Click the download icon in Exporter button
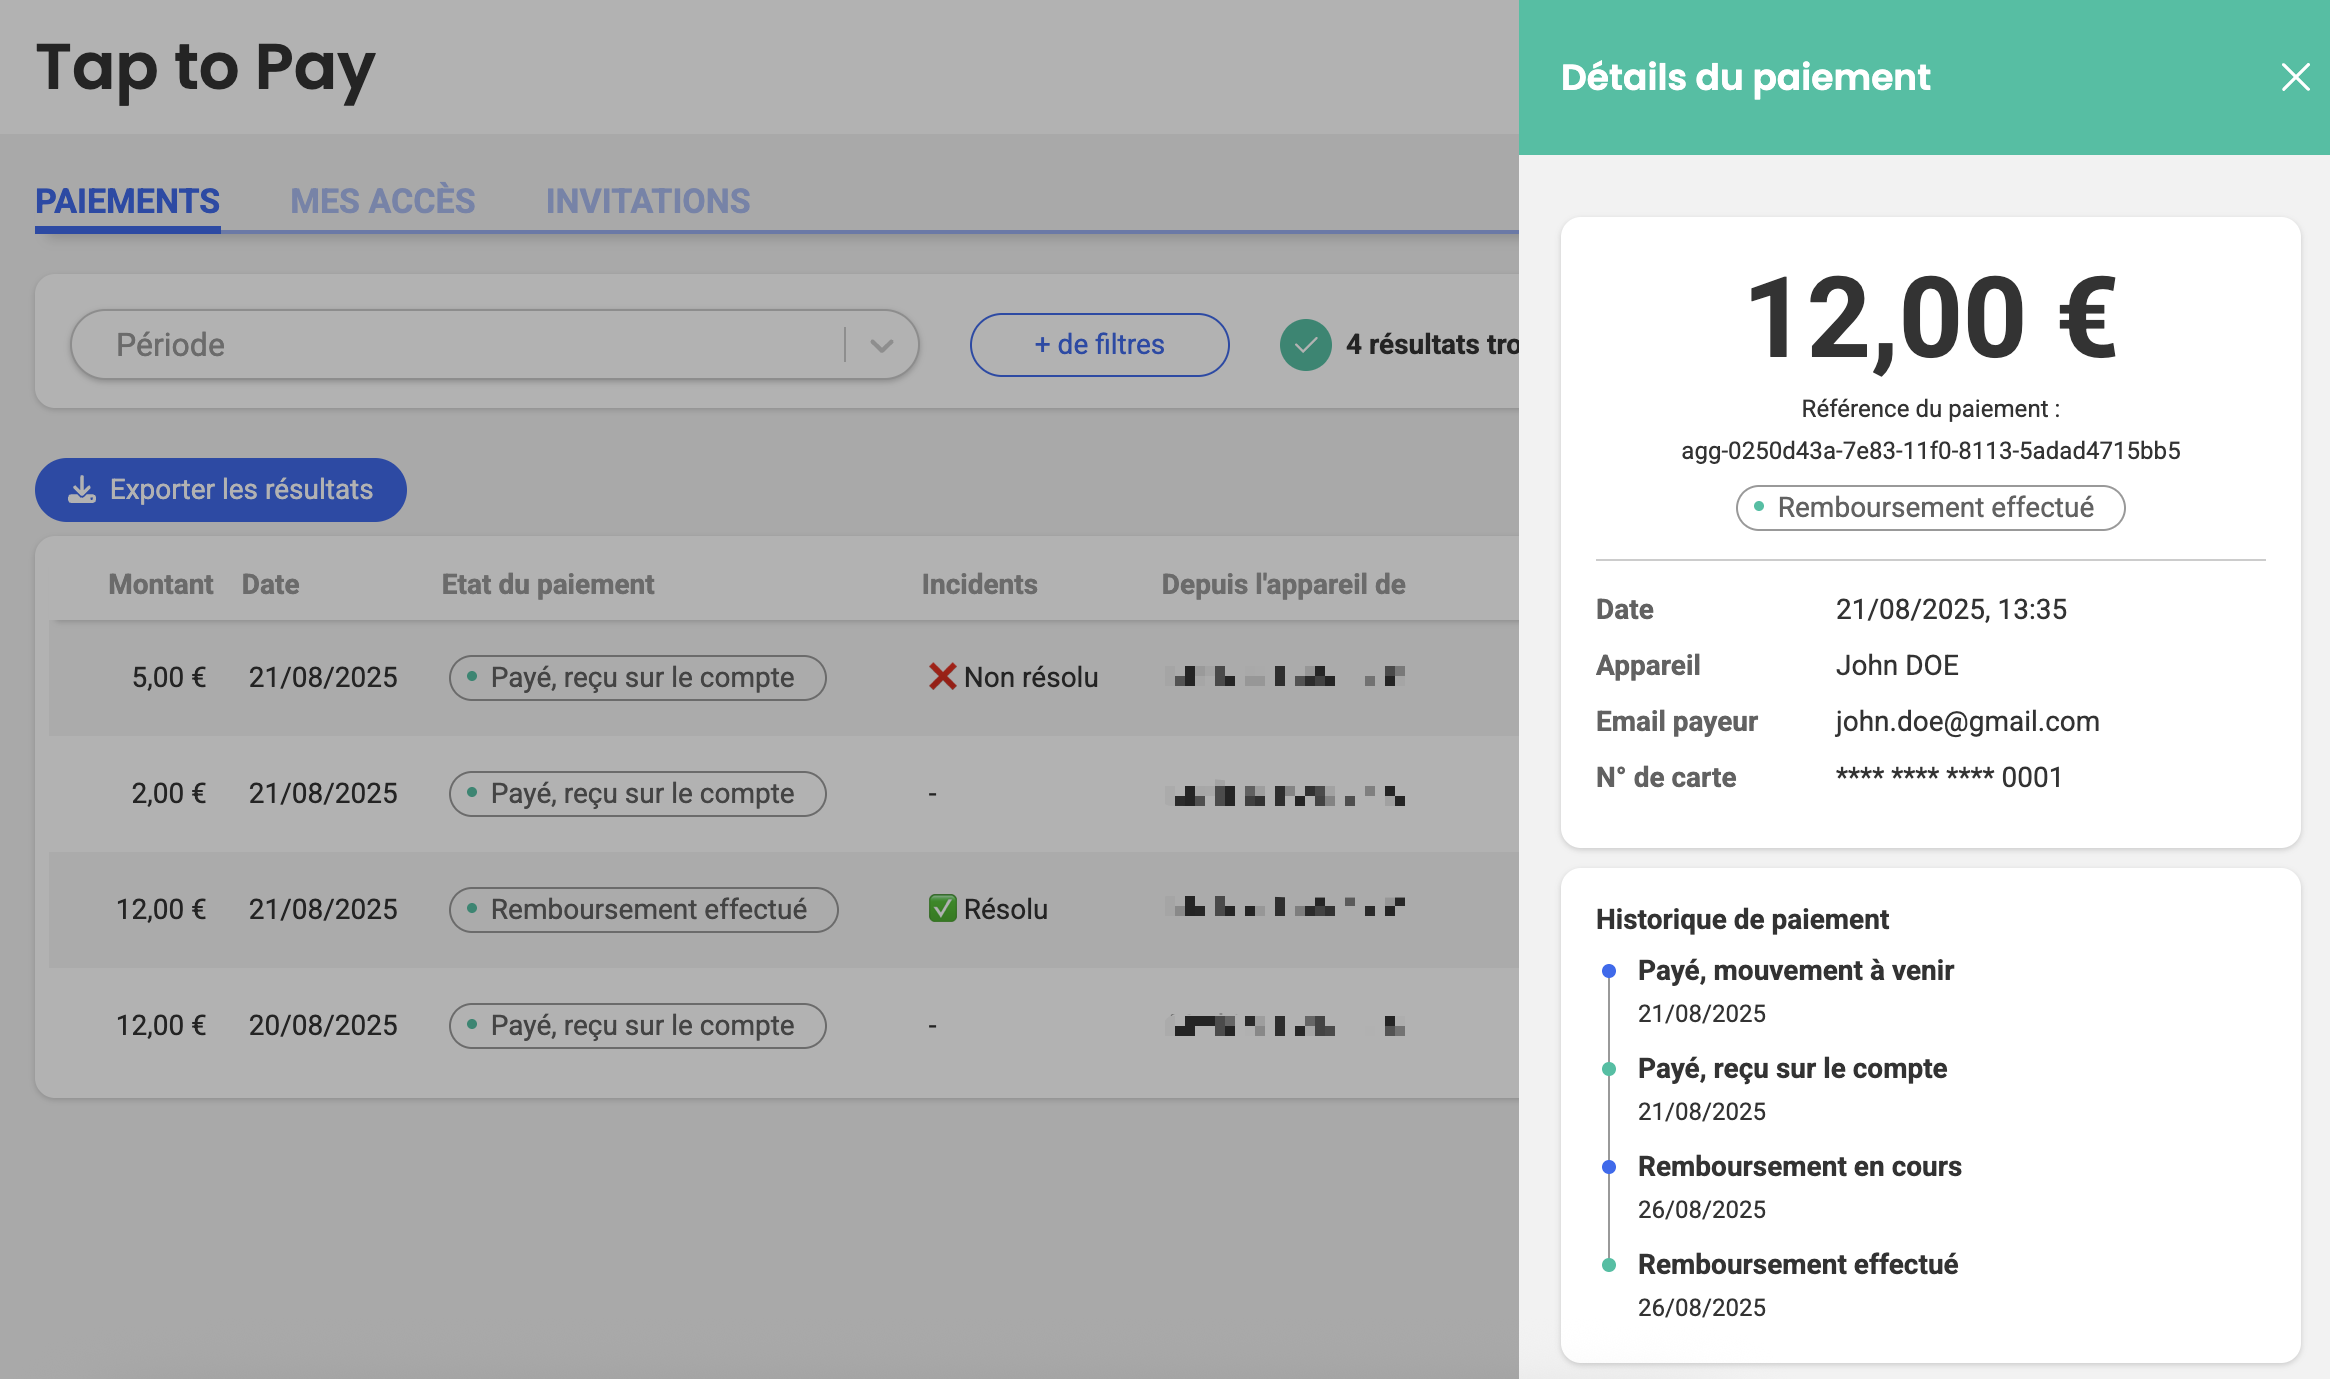The width and height of the screenshot is (2330, 1379). pyautogui.click(x=82, y=489)
